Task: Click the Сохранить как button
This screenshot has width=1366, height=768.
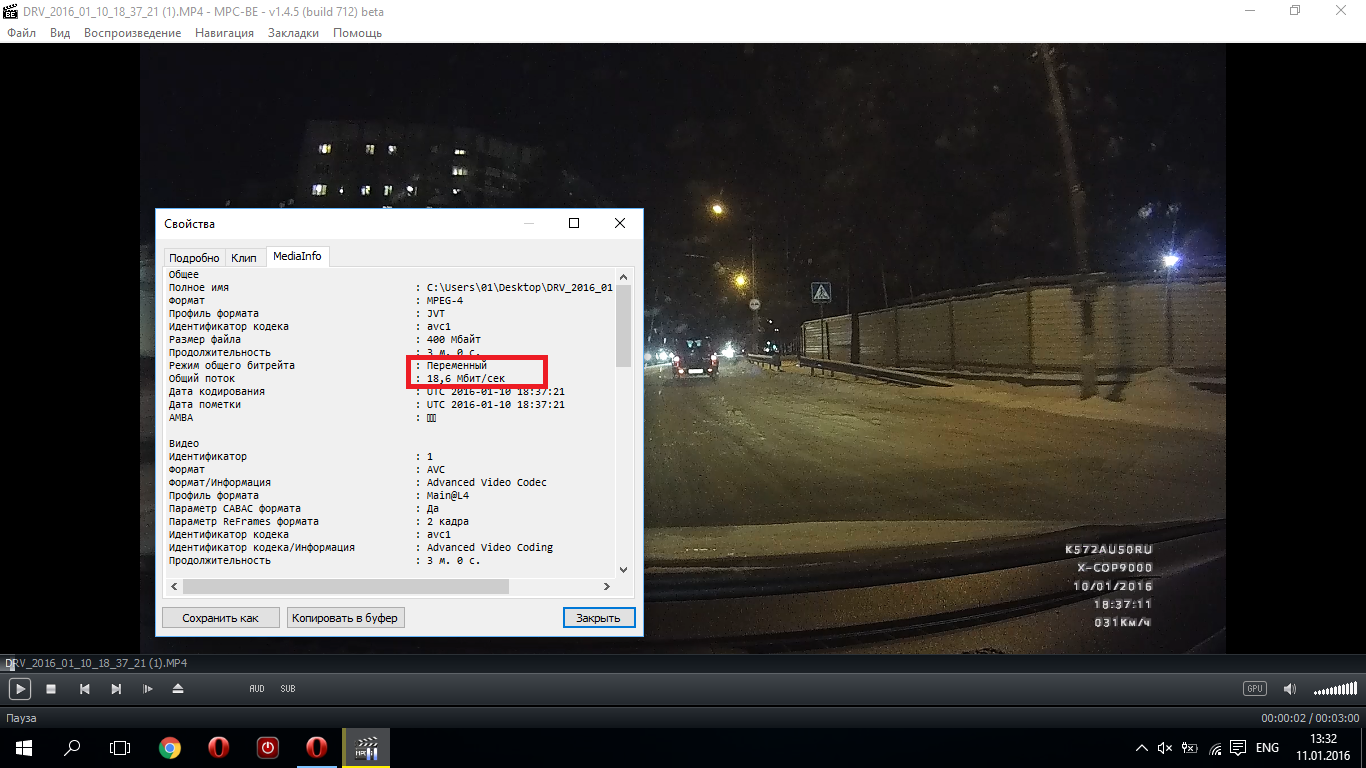Action: click(x=220, y=618)
